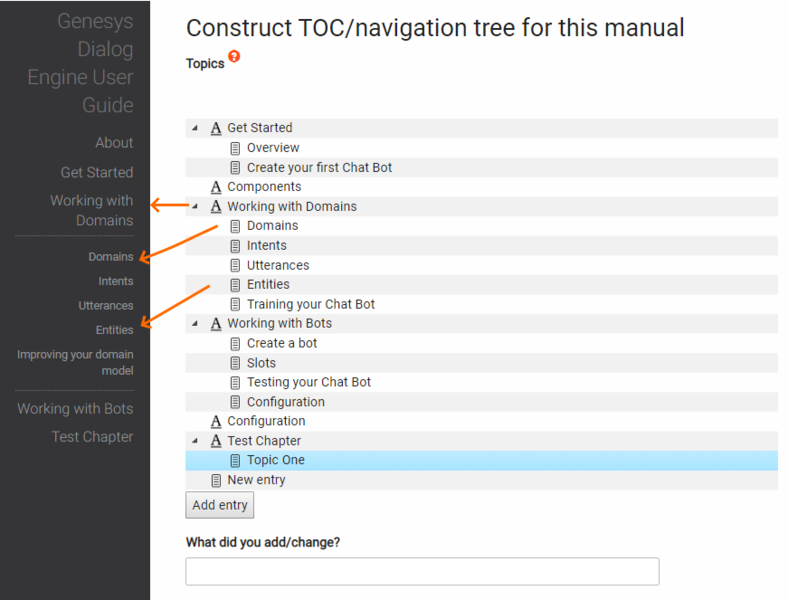Image resolution: width=788 pixels, height=600 pixels.
Task: Click the Genesys Dialog Engine User Guide title
Action: coord(80,63)
